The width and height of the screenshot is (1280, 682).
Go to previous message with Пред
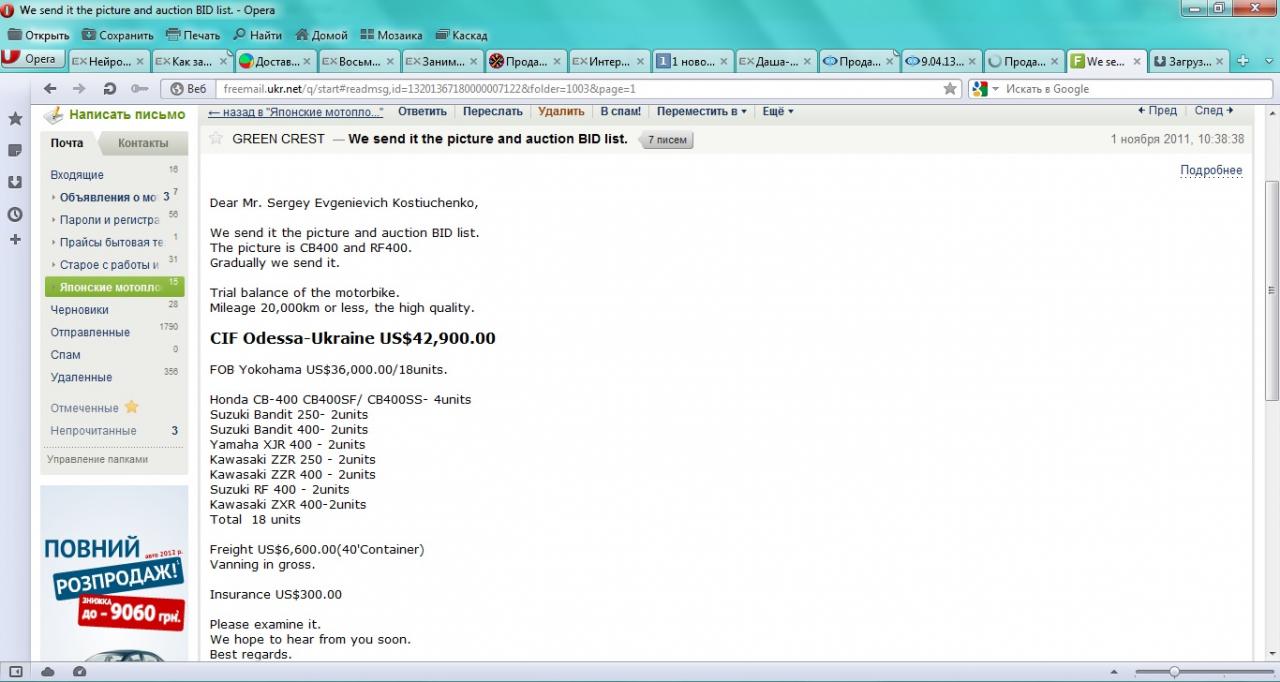click(x=1158, y=111)
